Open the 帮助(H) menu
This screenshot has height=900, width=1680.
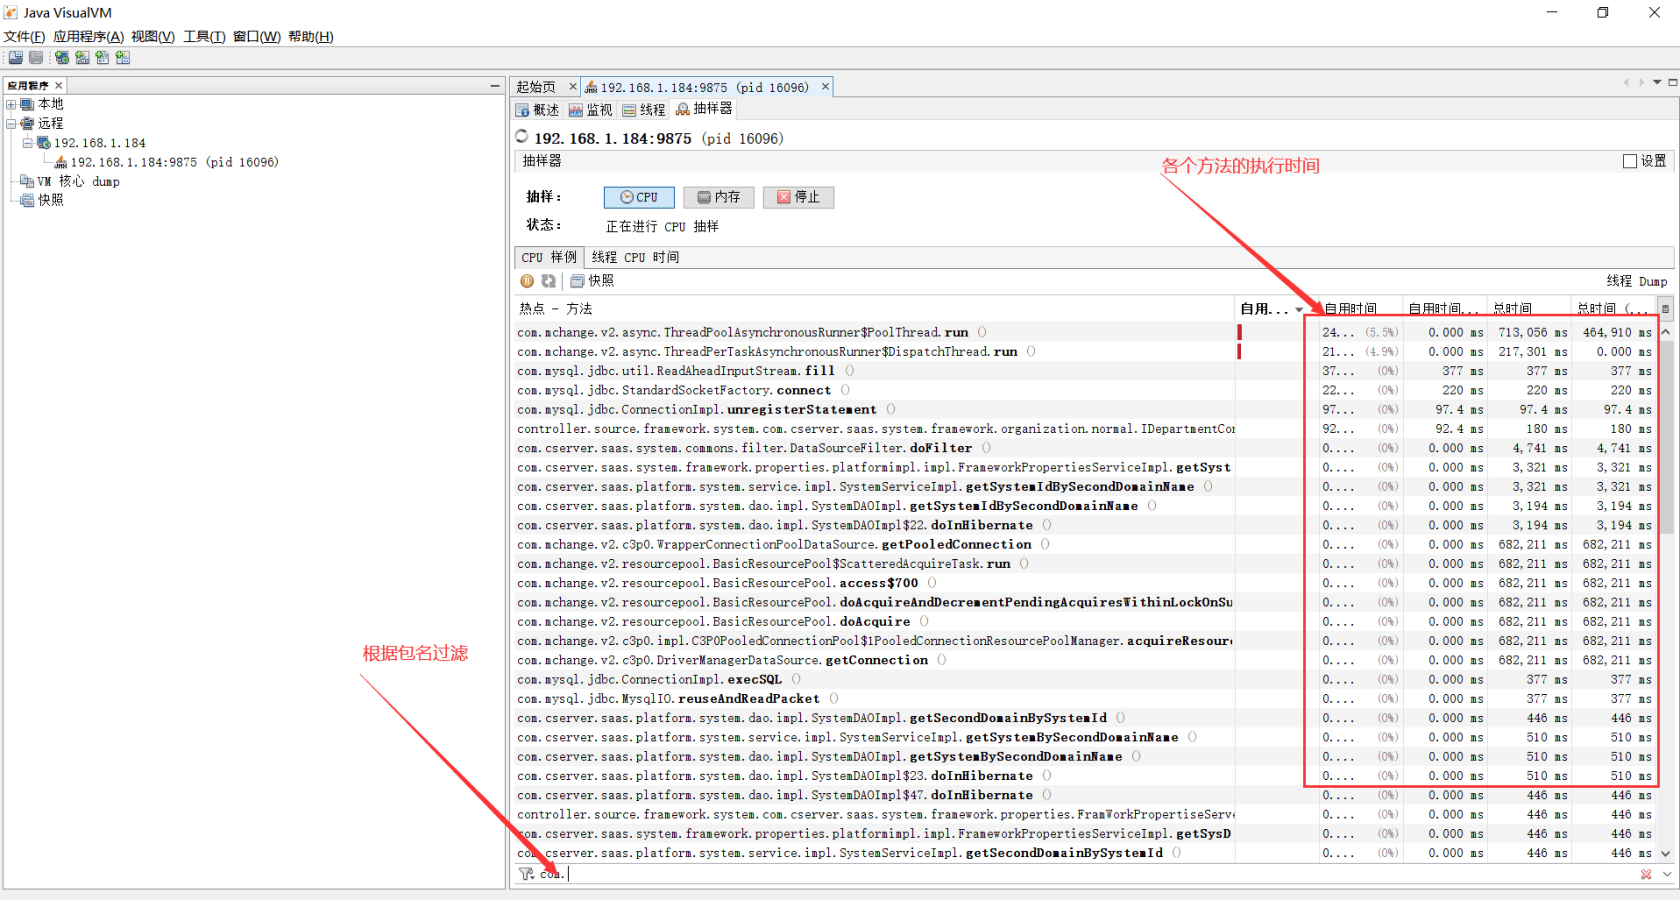coord(311,37)
